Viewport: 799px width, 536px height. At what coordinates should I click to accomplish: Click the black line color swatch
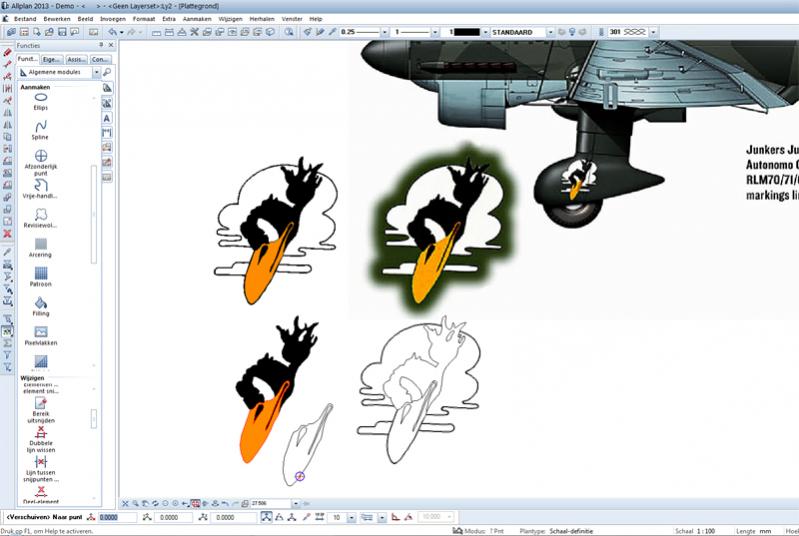[466, 32]
